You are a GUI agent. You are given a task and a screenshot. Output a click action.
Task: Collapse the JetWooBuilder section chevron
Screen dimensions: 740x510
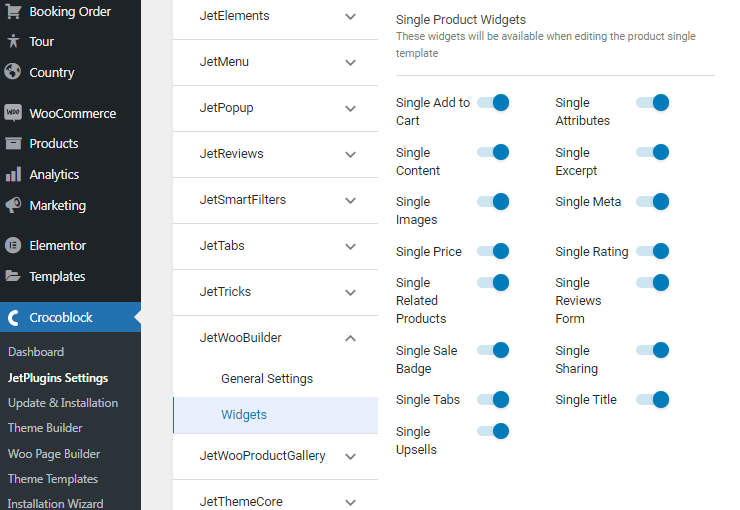point(350,338)
